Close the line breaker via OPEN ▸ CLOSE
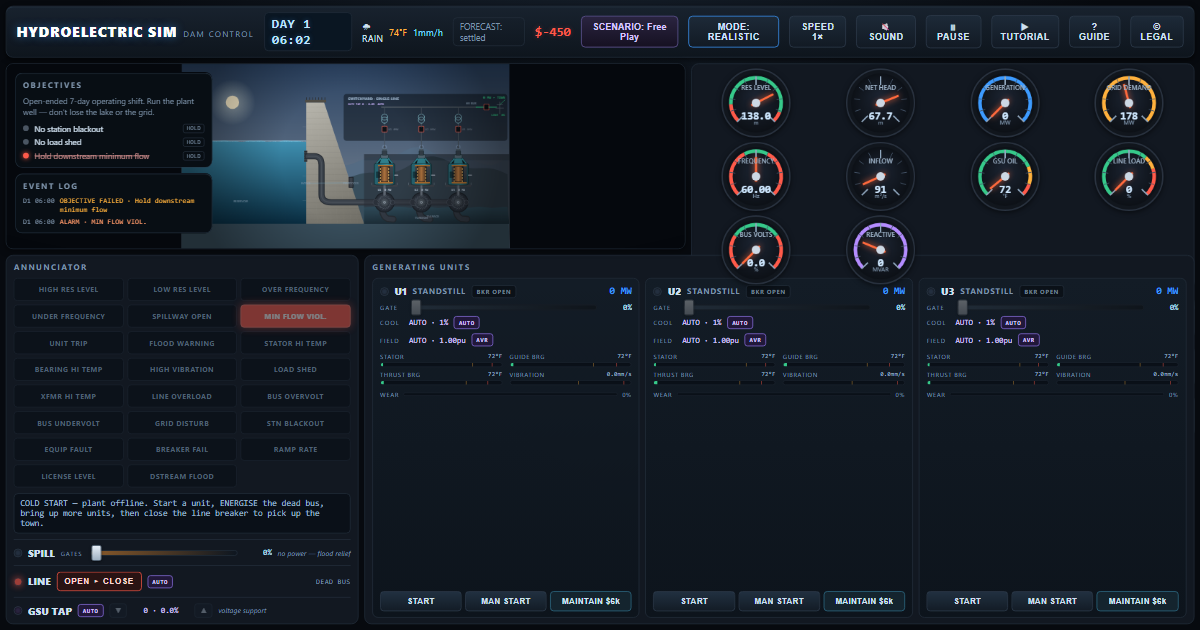The image size is (1200, 630). tap(99, 581)
